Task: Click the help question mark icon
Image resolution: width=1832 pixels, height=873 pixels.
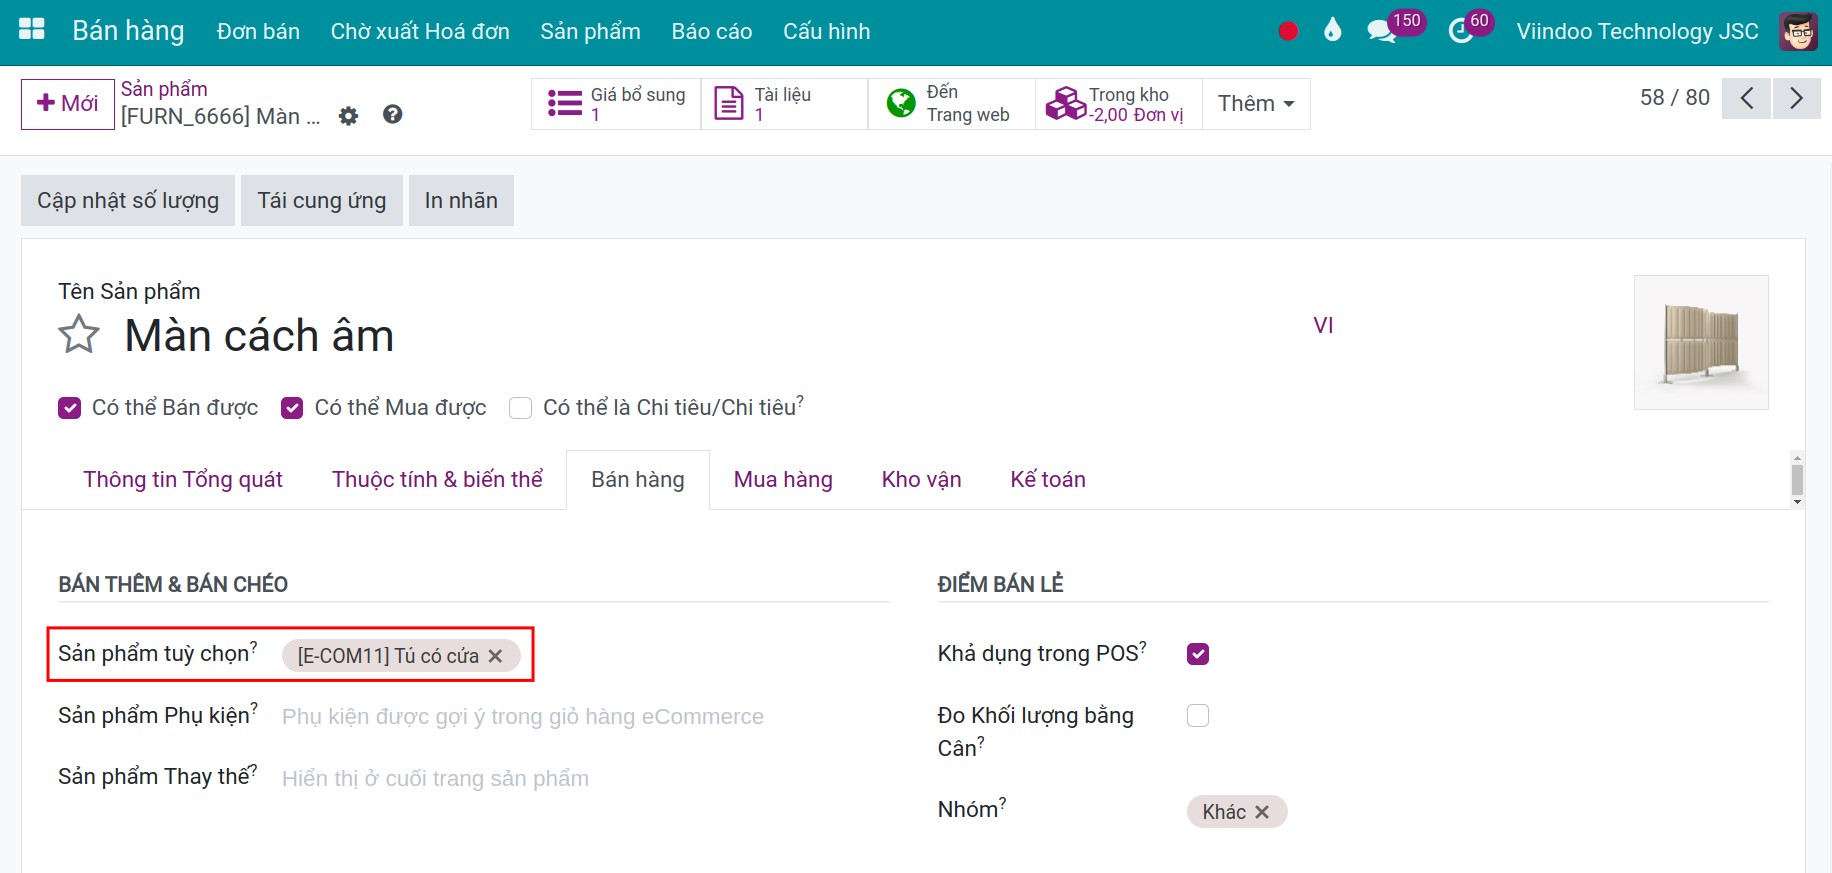Action: (393, 115)
